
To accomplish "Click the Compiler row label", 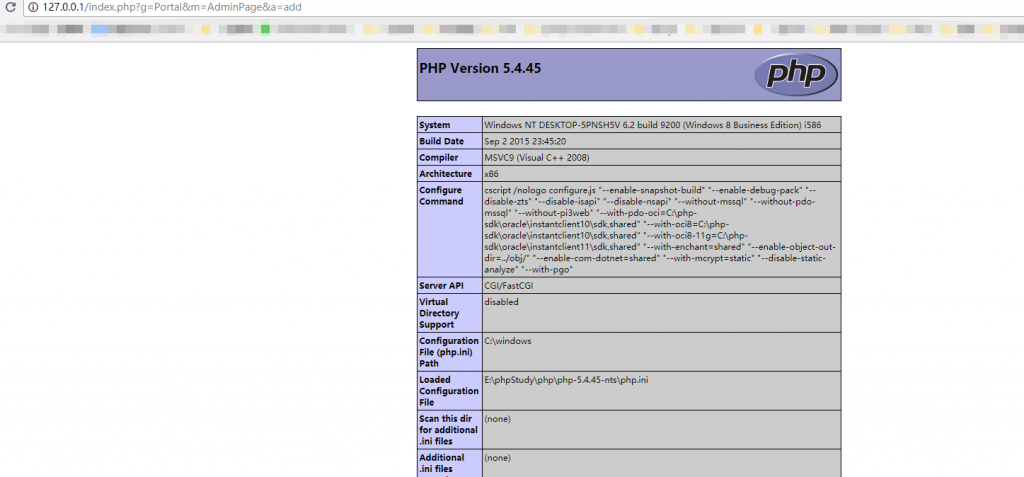I will pyautogui.click(x=439, y=157).
